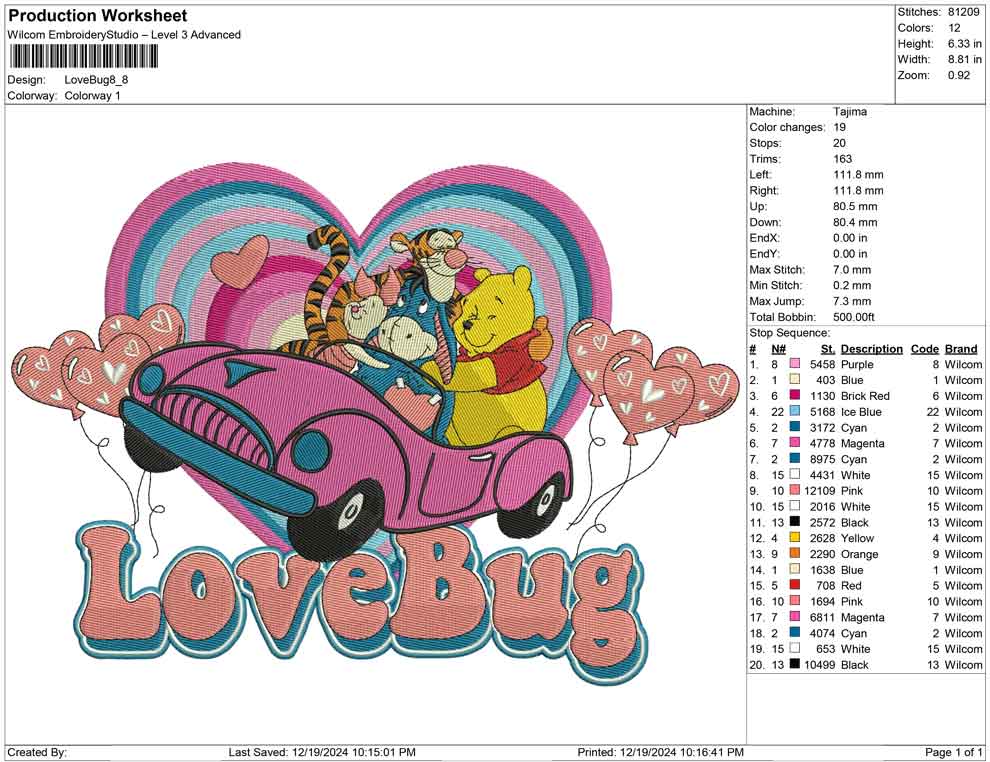Click the LoveBug embroidery design preview

point(375,422)
